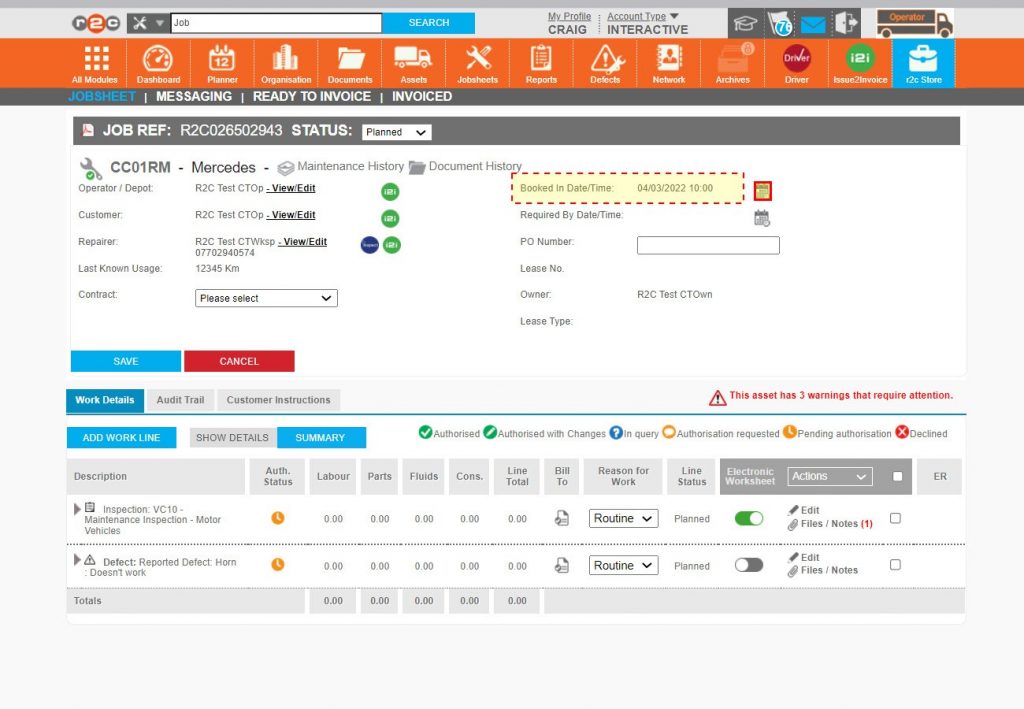Open the Organisation module
The width and height of the screenshot is (1024, 709).
point(286,64)
